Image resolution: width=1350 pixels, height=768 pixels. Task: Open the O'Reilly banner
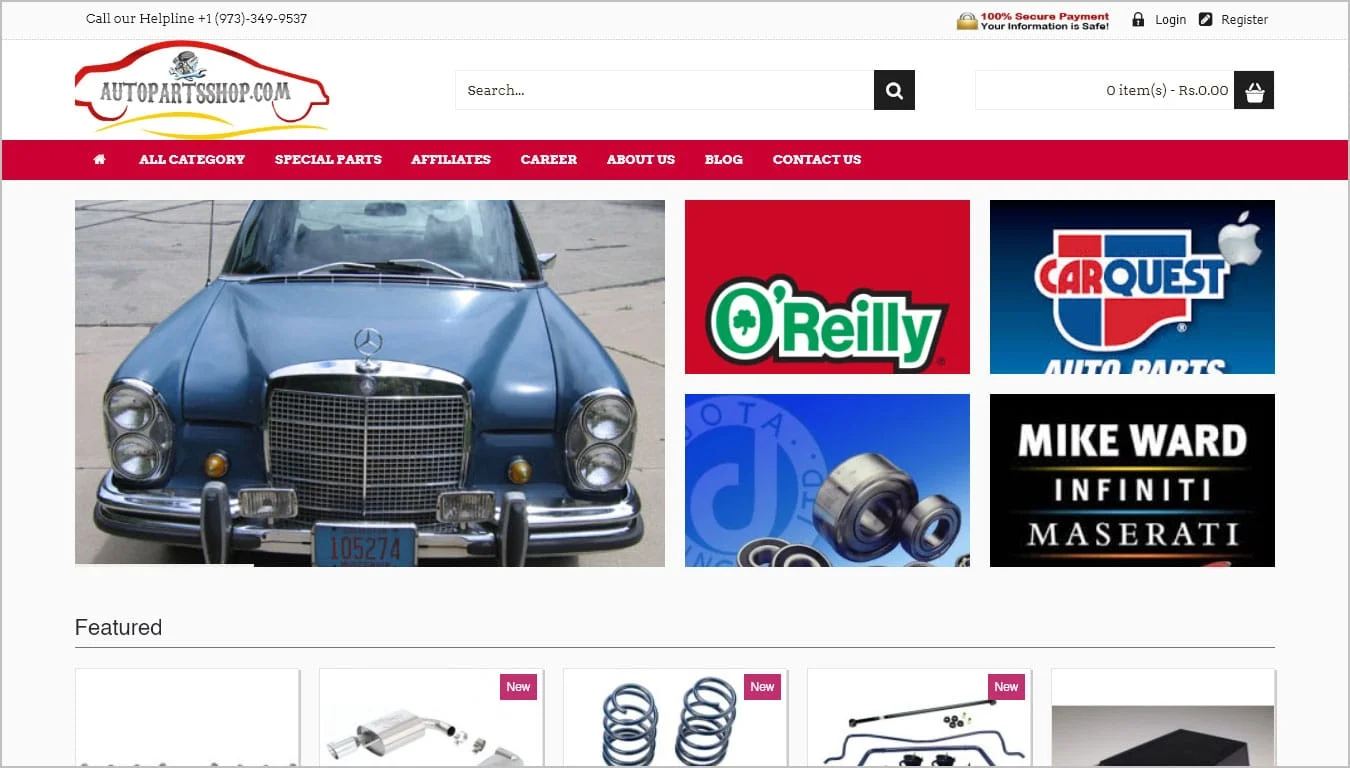(x=827, y=287)
